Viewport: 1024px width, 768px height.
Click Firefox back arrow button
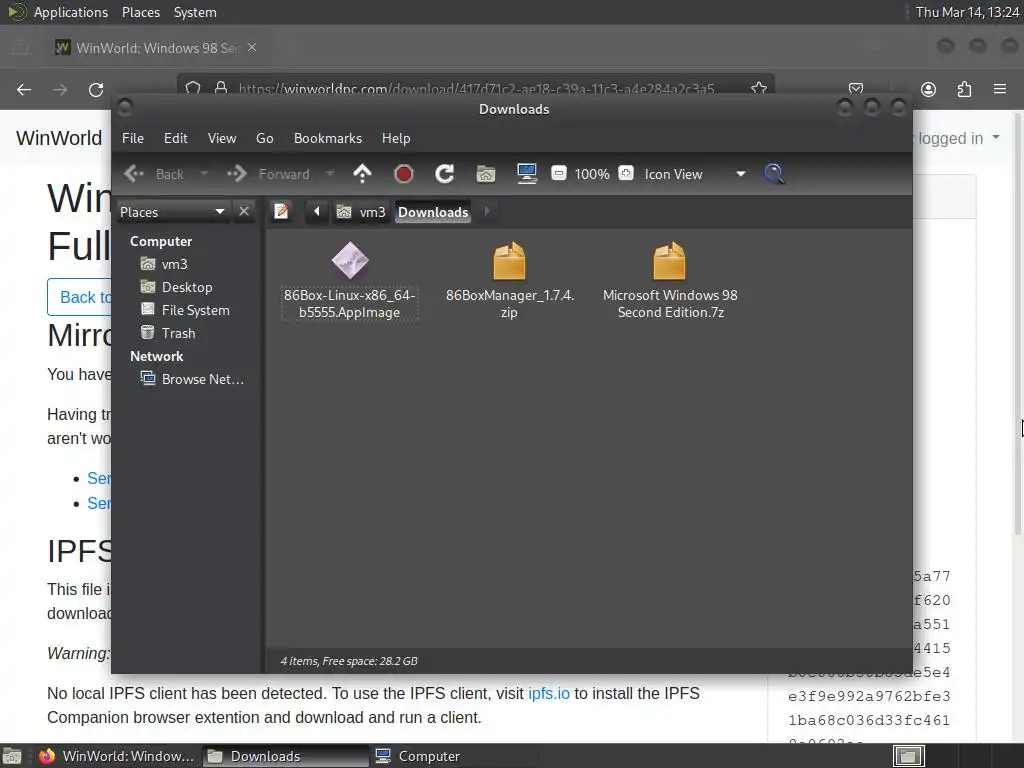(x=24, y=89)
